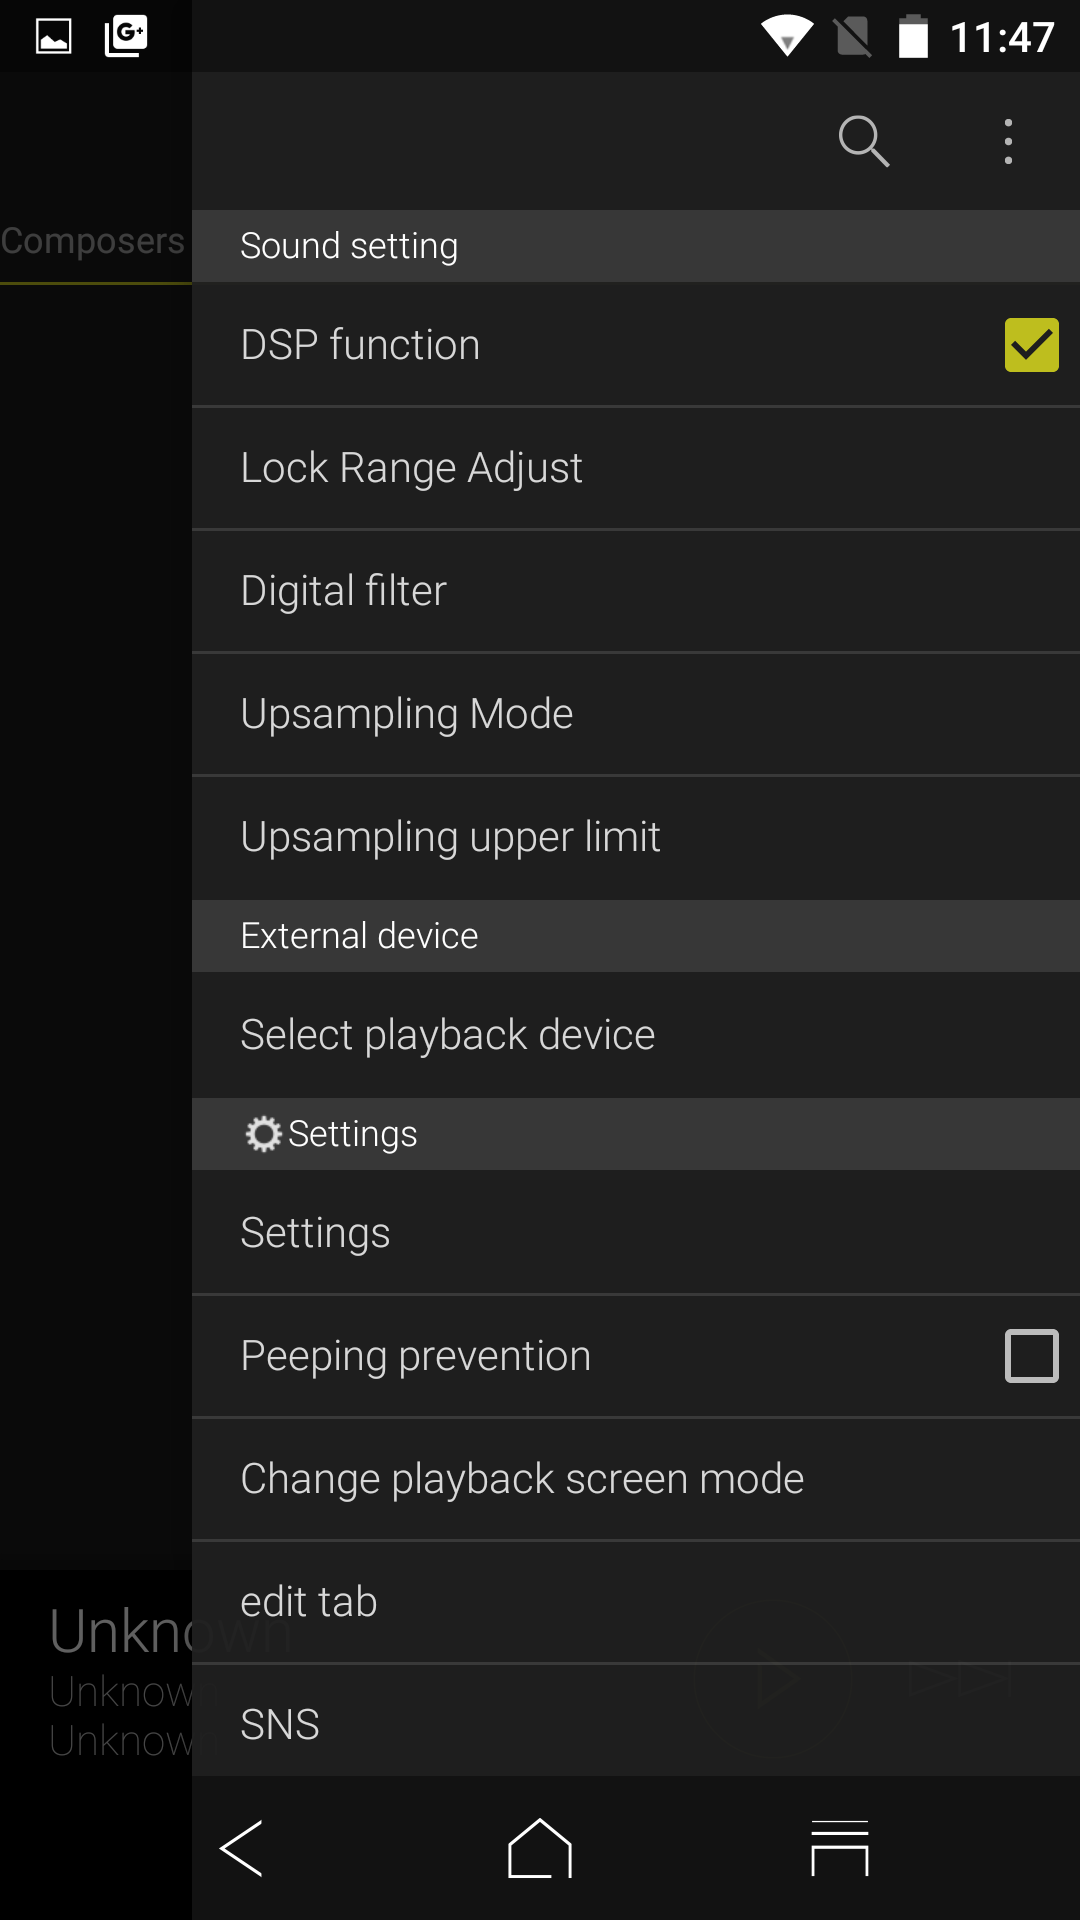1080x1920 pixels.
Task: Open recent apps overview button
Action: pos(839,1848)
